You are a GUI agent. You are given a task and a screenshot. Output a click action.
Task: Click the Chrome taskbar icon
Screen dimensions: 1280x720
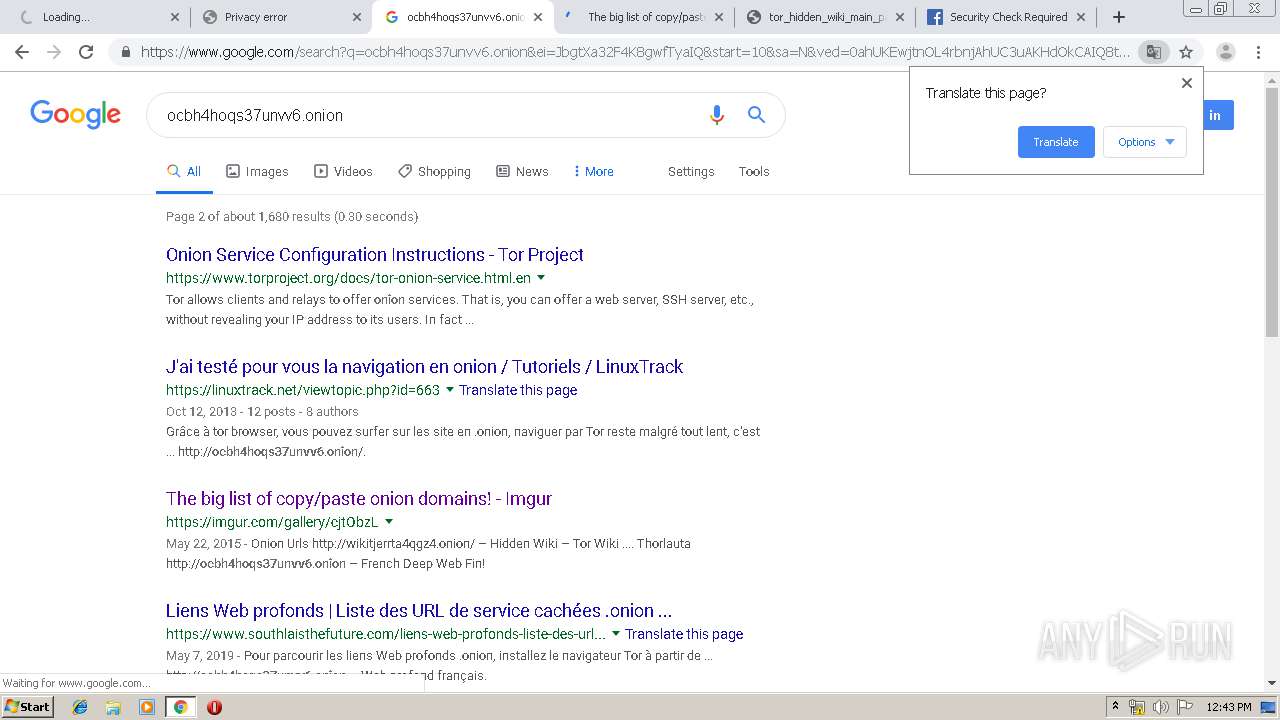[180, 707]
